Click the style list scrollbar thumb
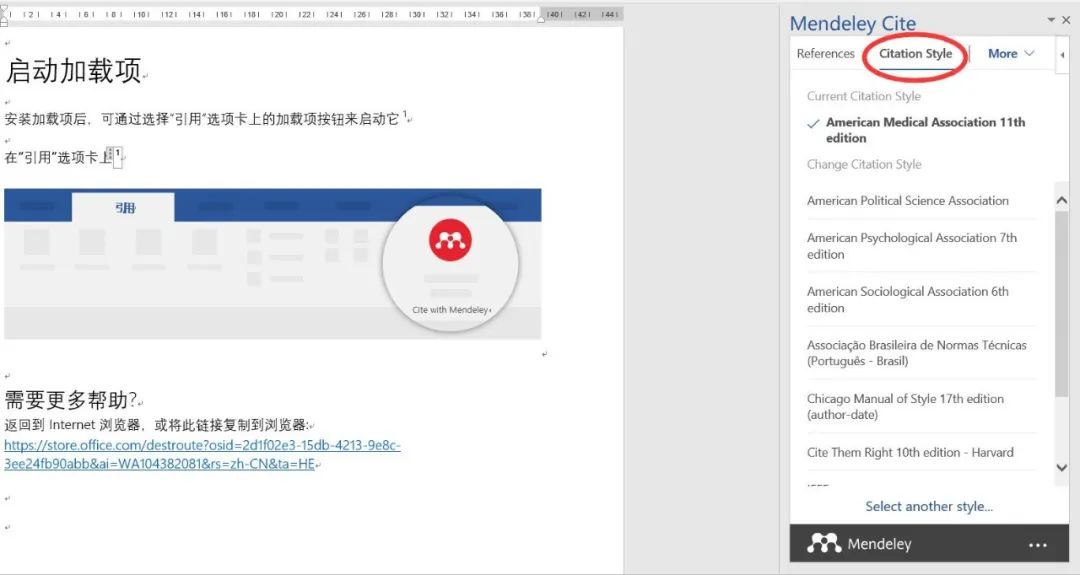1080x575 pixels. [x=1061, y=303]
